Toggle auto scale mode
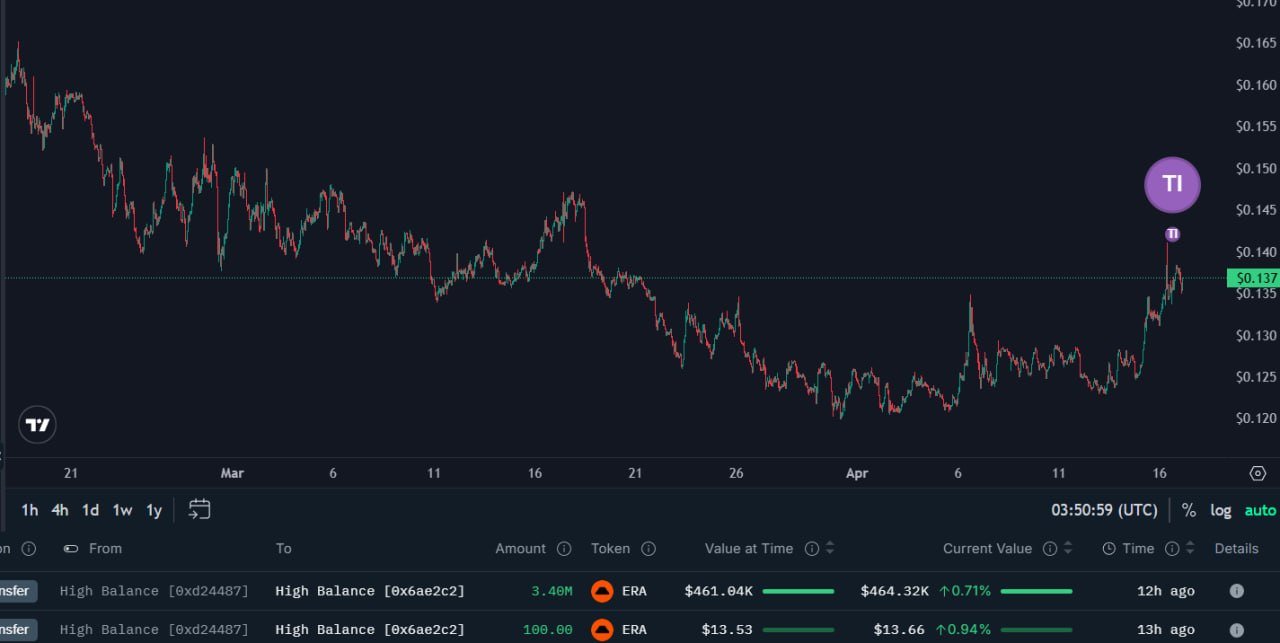Screen dimensions: 1280x643 pos(1260,510)
